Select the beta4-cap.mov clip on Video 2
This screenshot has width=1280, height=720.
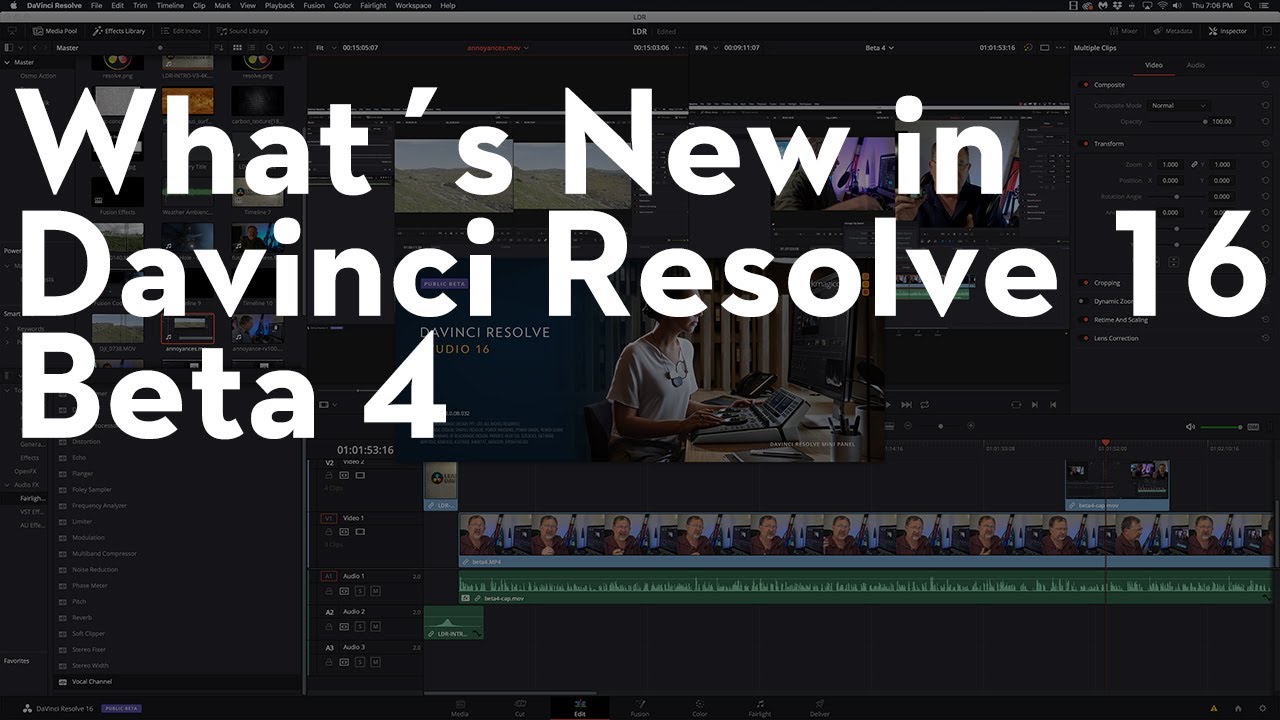pos(1117,486)
